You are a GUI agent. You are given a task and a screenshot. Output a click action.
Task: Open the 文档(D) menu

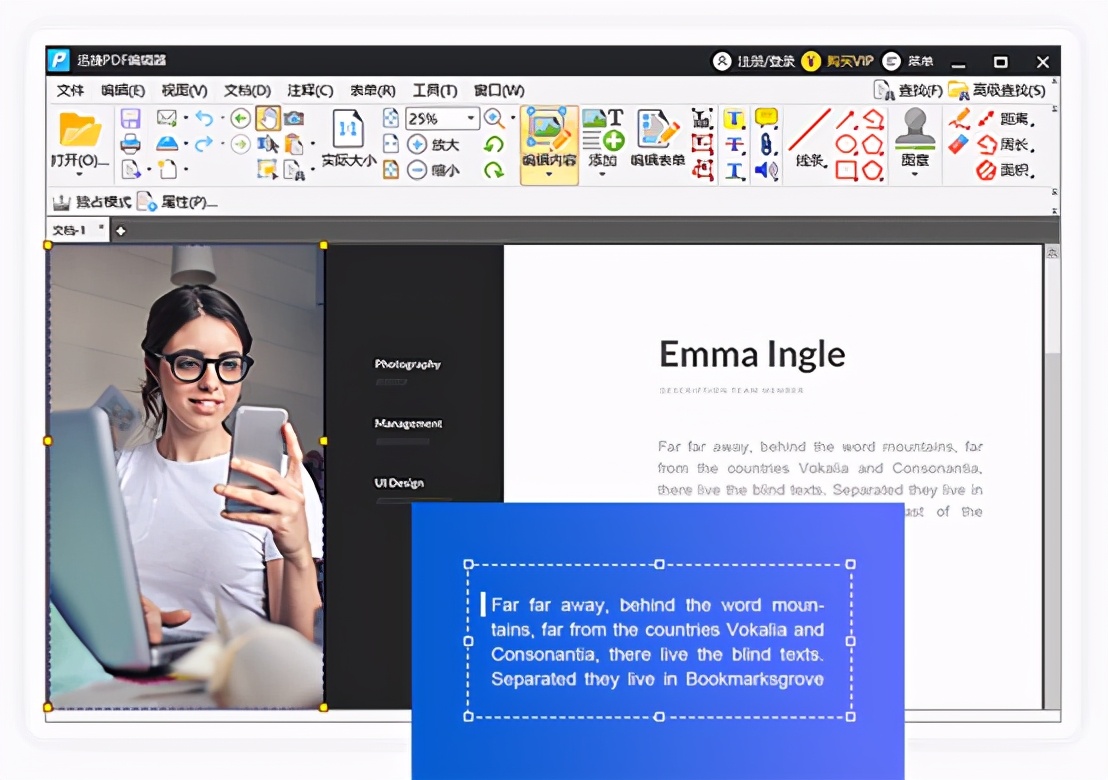coord(247,90)
